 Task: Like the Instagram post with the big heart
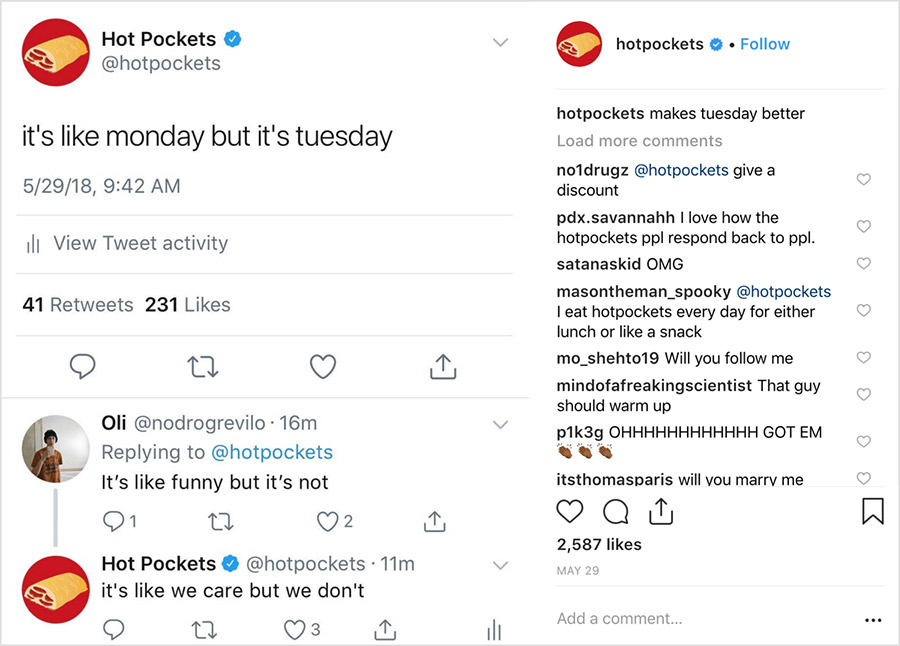click(x=570, y=510)
